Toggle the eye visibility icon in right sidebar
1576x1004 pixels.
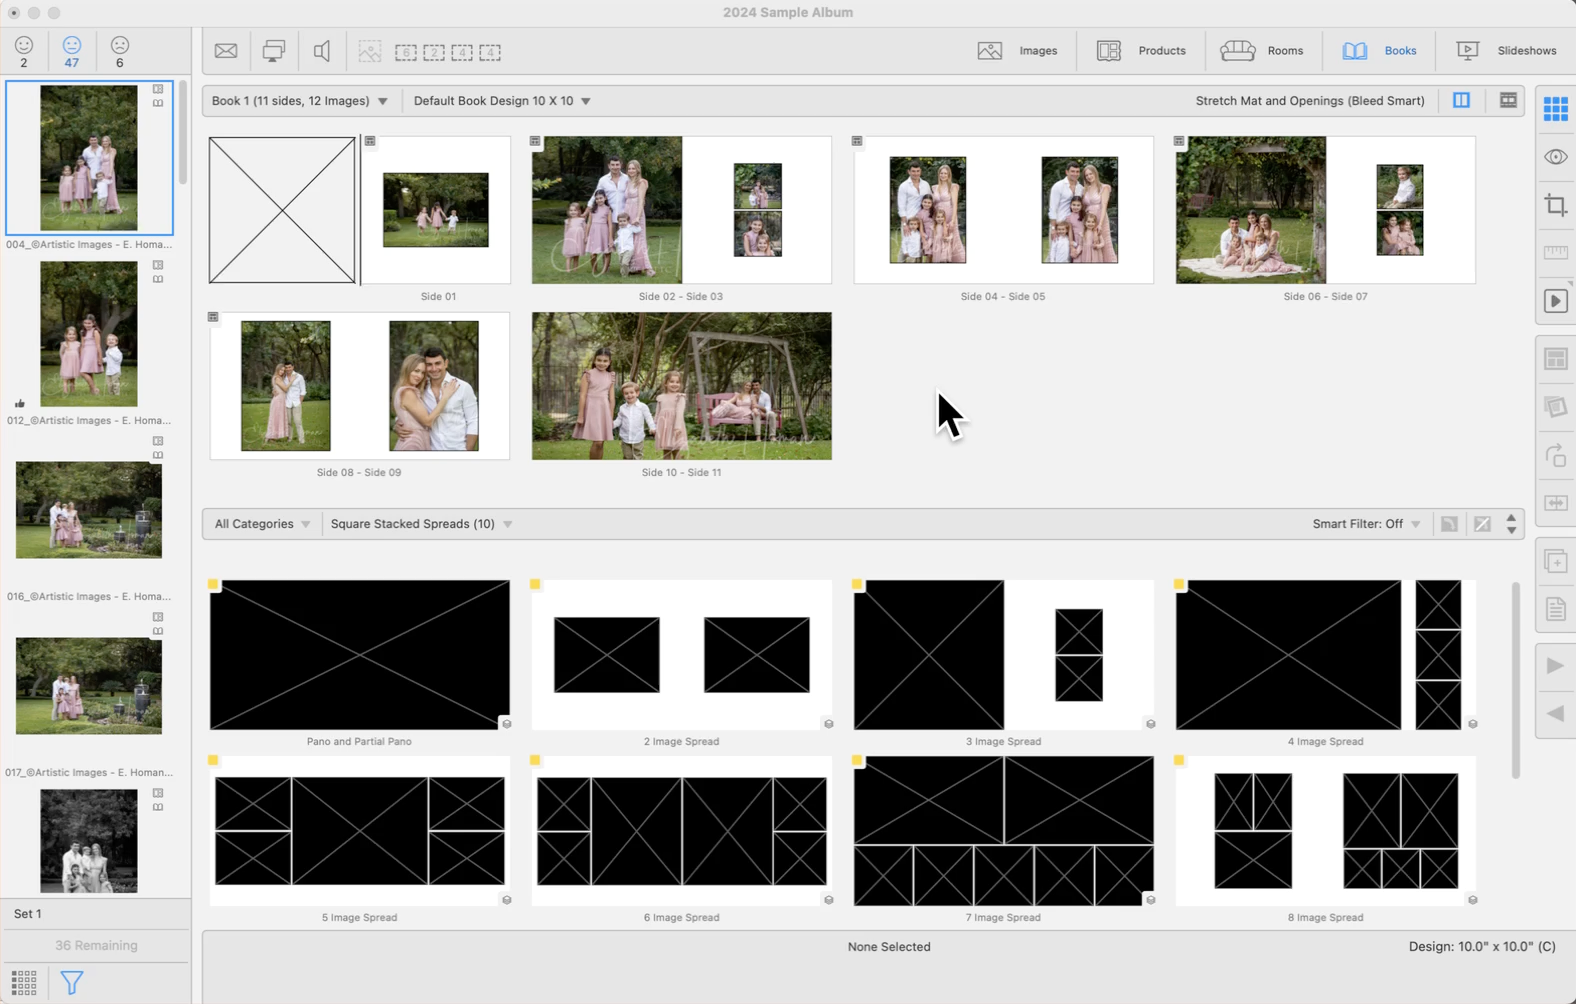1555,157
